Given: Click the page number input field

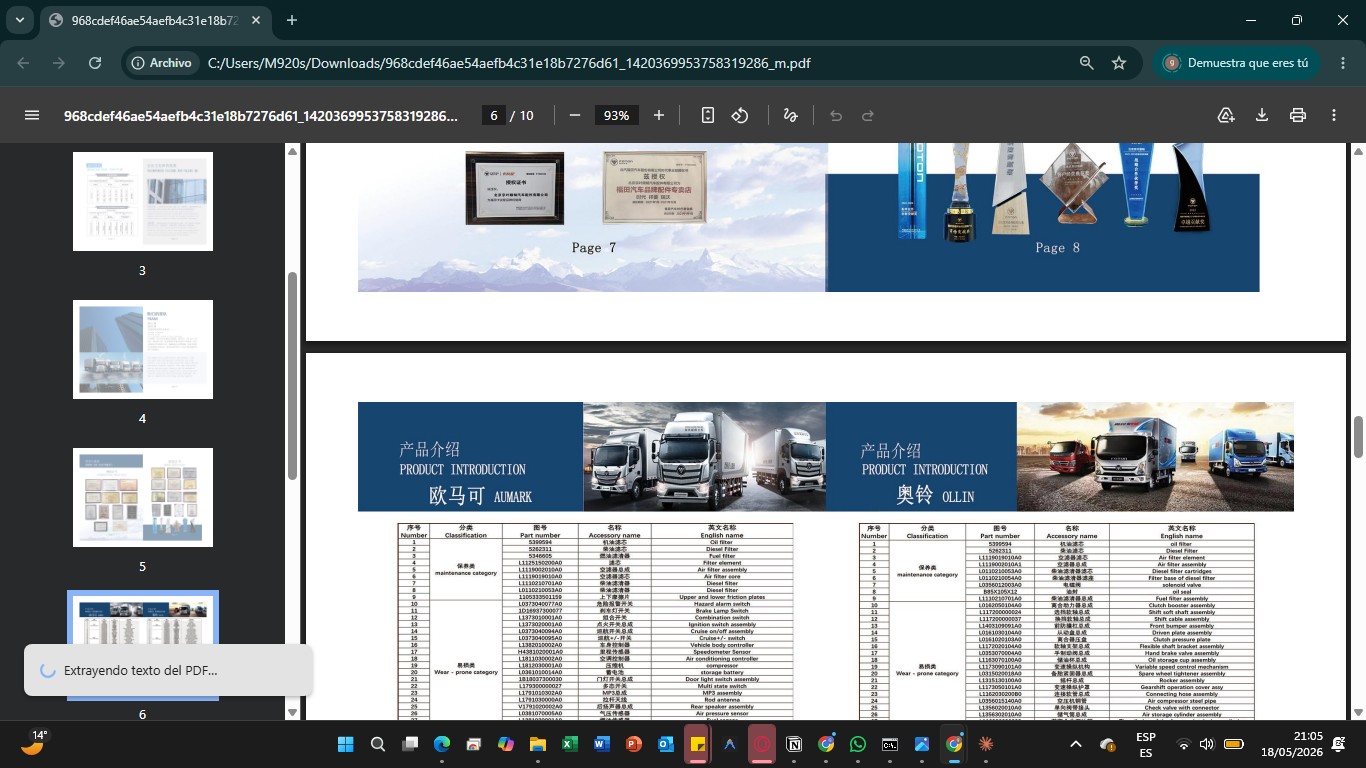Looking at the screenshot, I should click(x=493, y=115).
